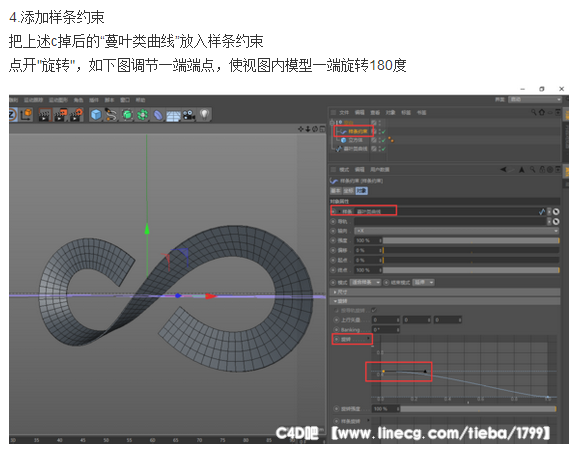Click the viewport rotate navigation icon
Image resolution: width=576 pixels, height=450 pixels.
(x=315, y=129)
